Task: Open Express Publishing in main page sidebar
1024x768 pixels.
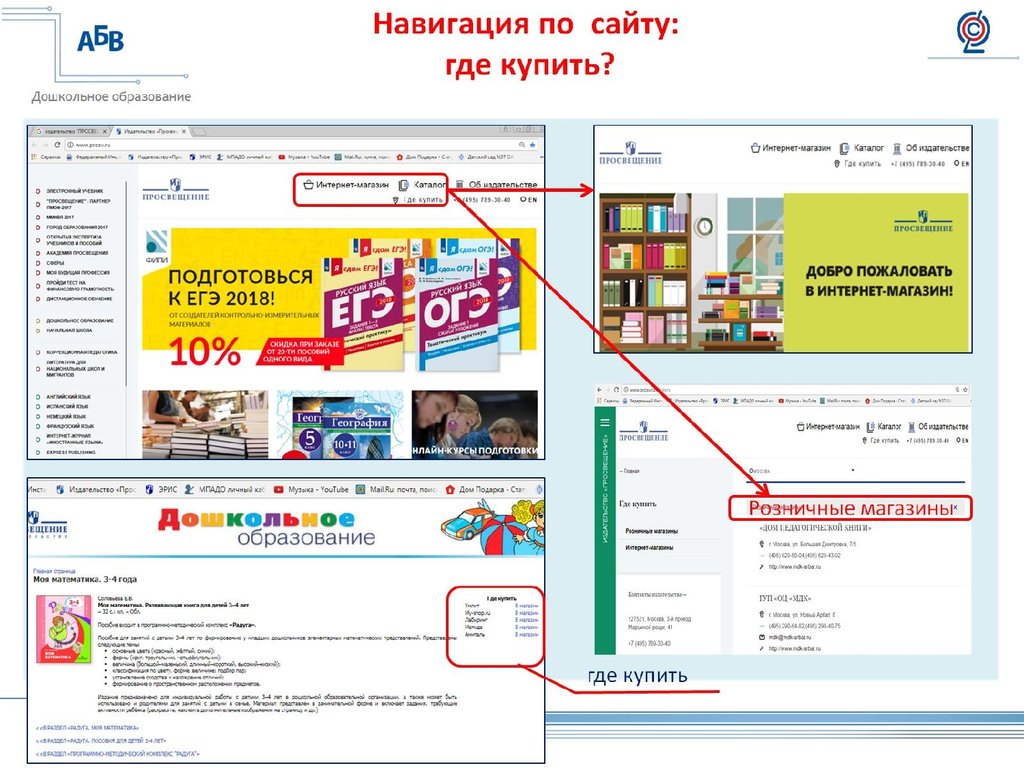Action: click(71, 452)
